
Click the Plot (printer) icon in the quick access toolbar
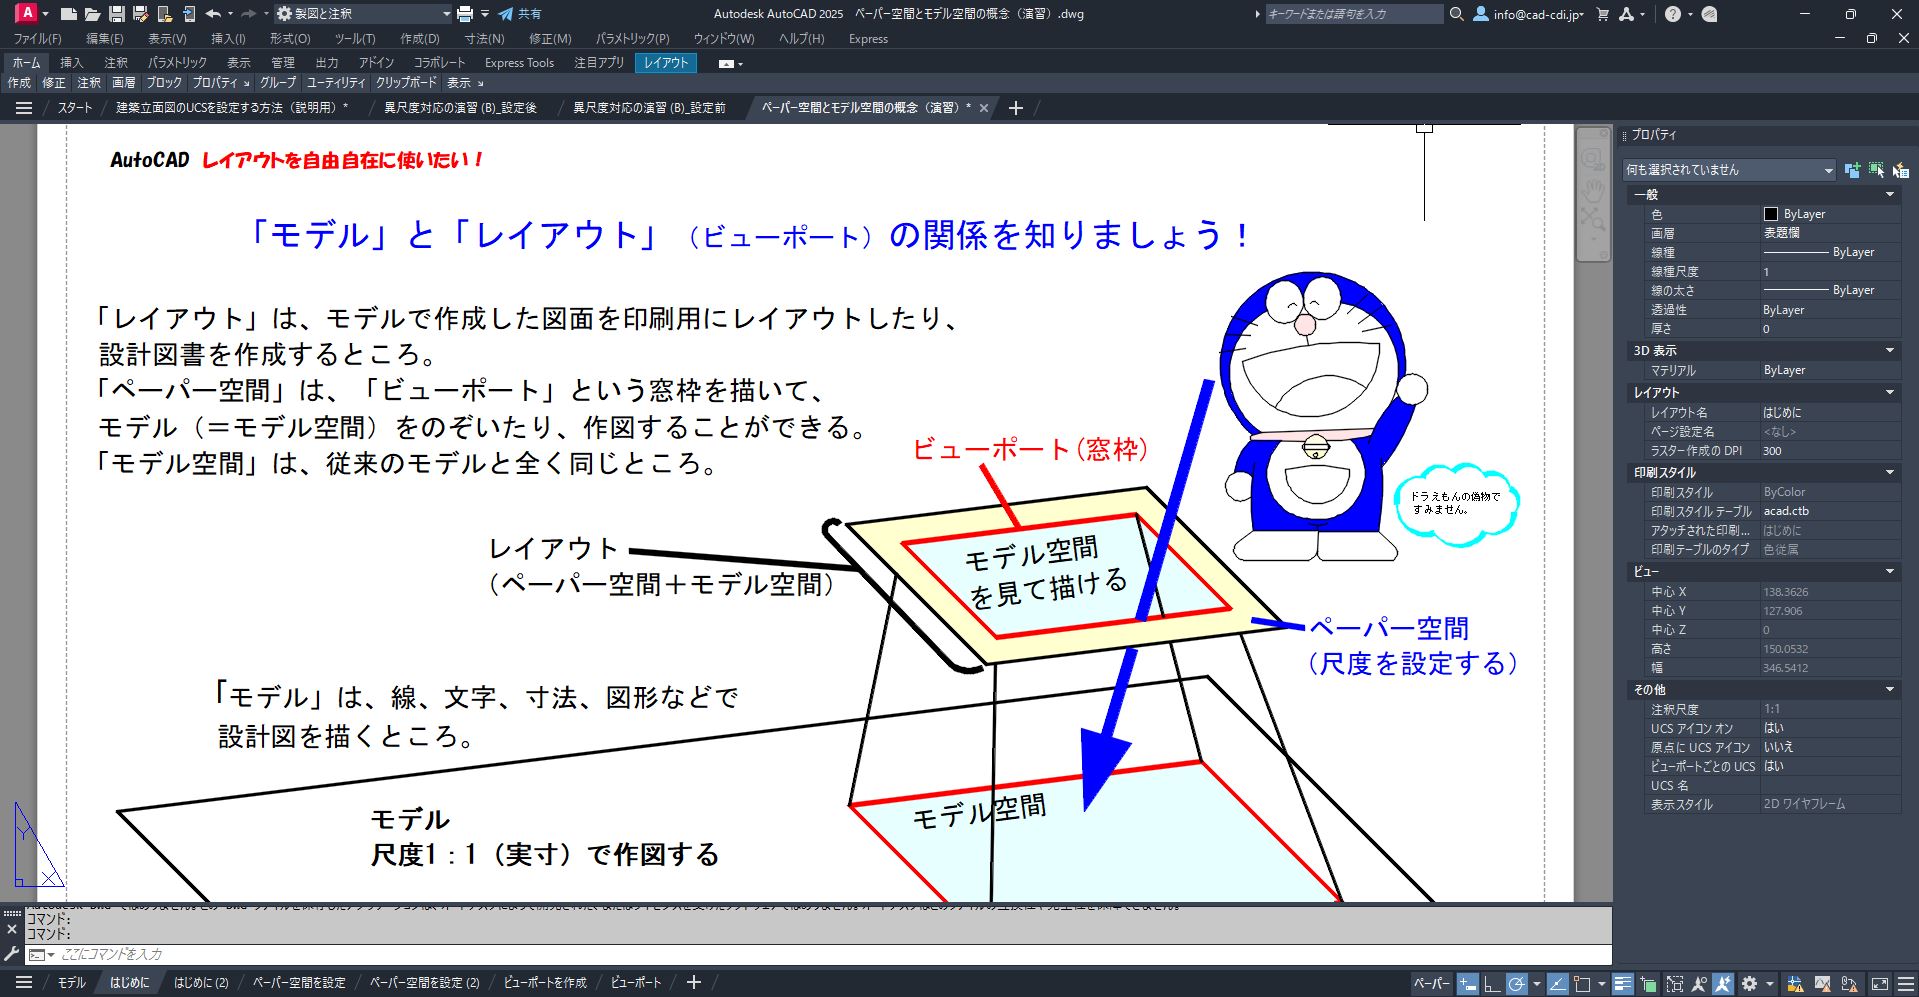tap(464, 14)
